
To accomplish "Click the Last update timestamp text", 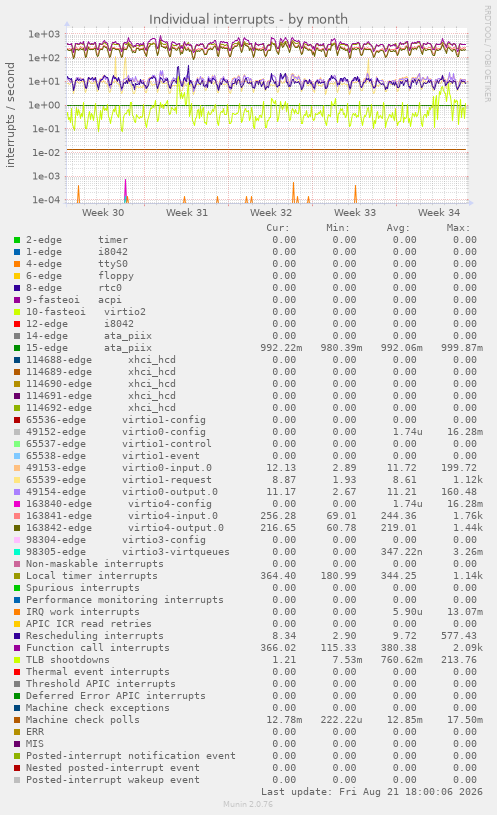I will click(x=372, y=792).
